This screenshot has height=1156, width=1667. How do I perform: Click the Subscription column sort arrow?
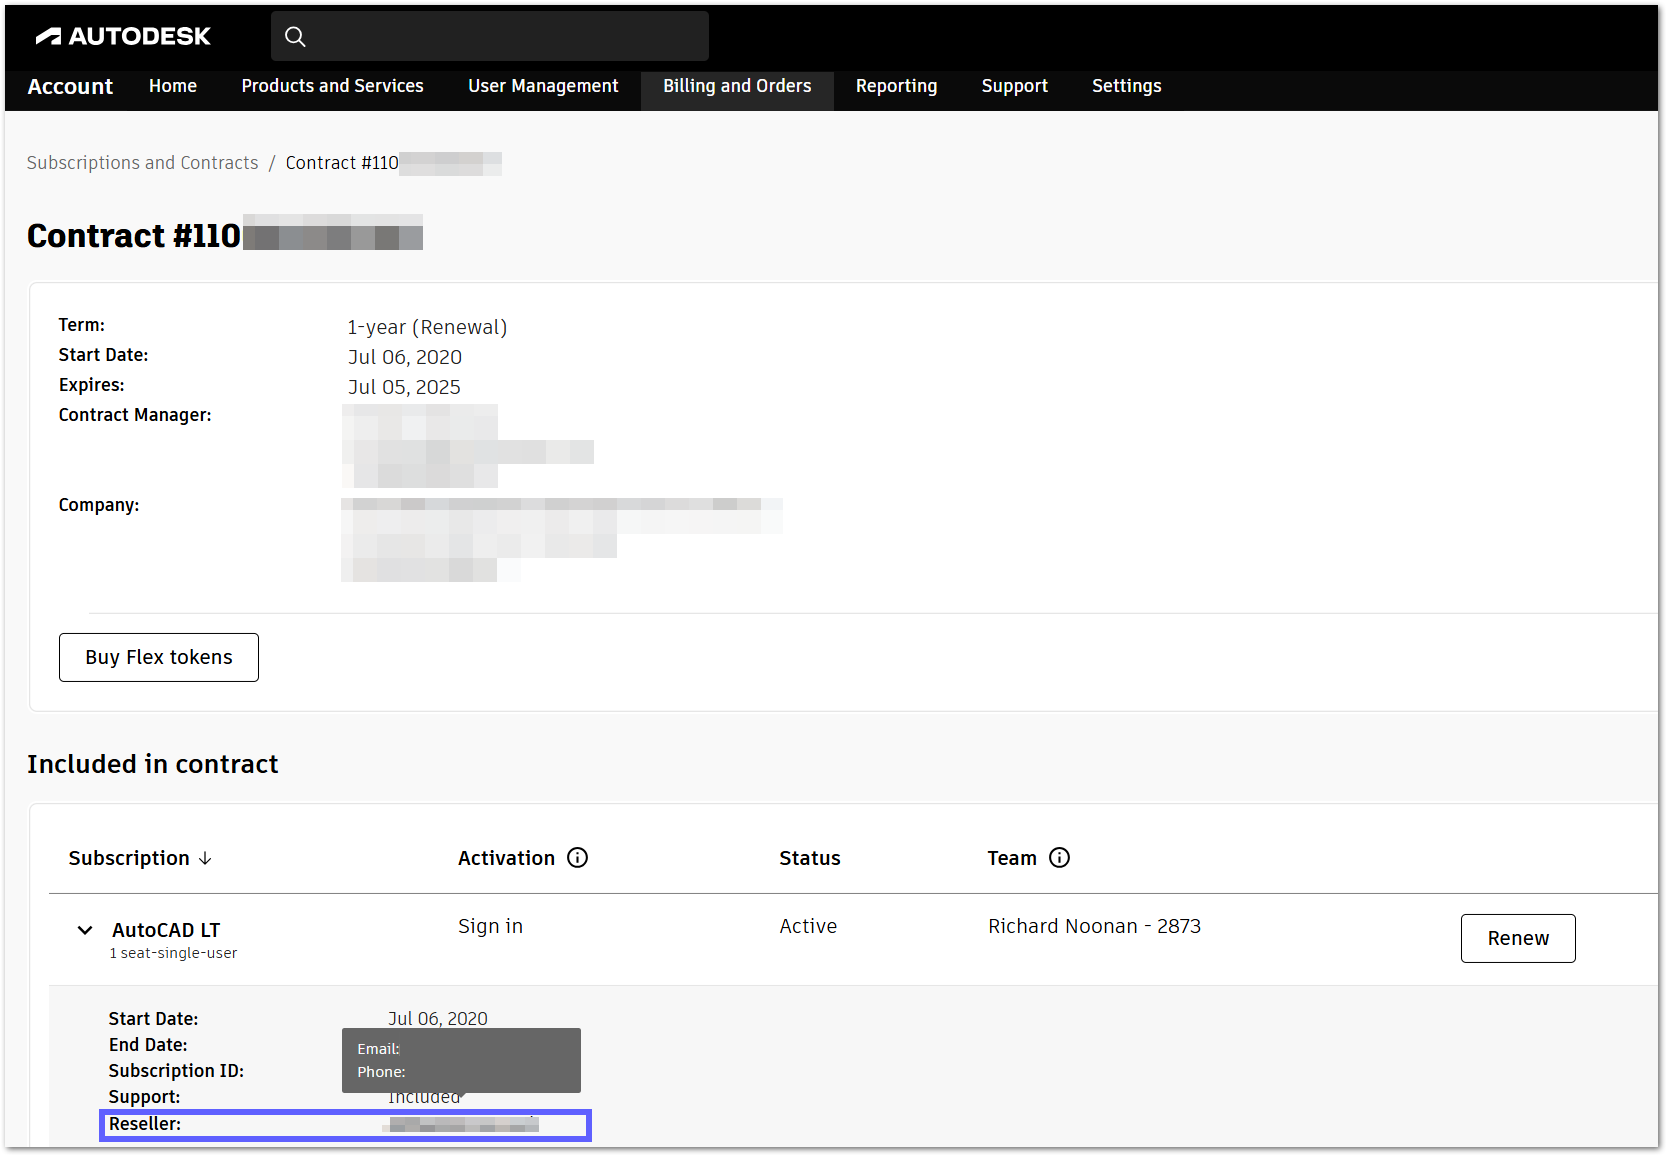point(206,858)
